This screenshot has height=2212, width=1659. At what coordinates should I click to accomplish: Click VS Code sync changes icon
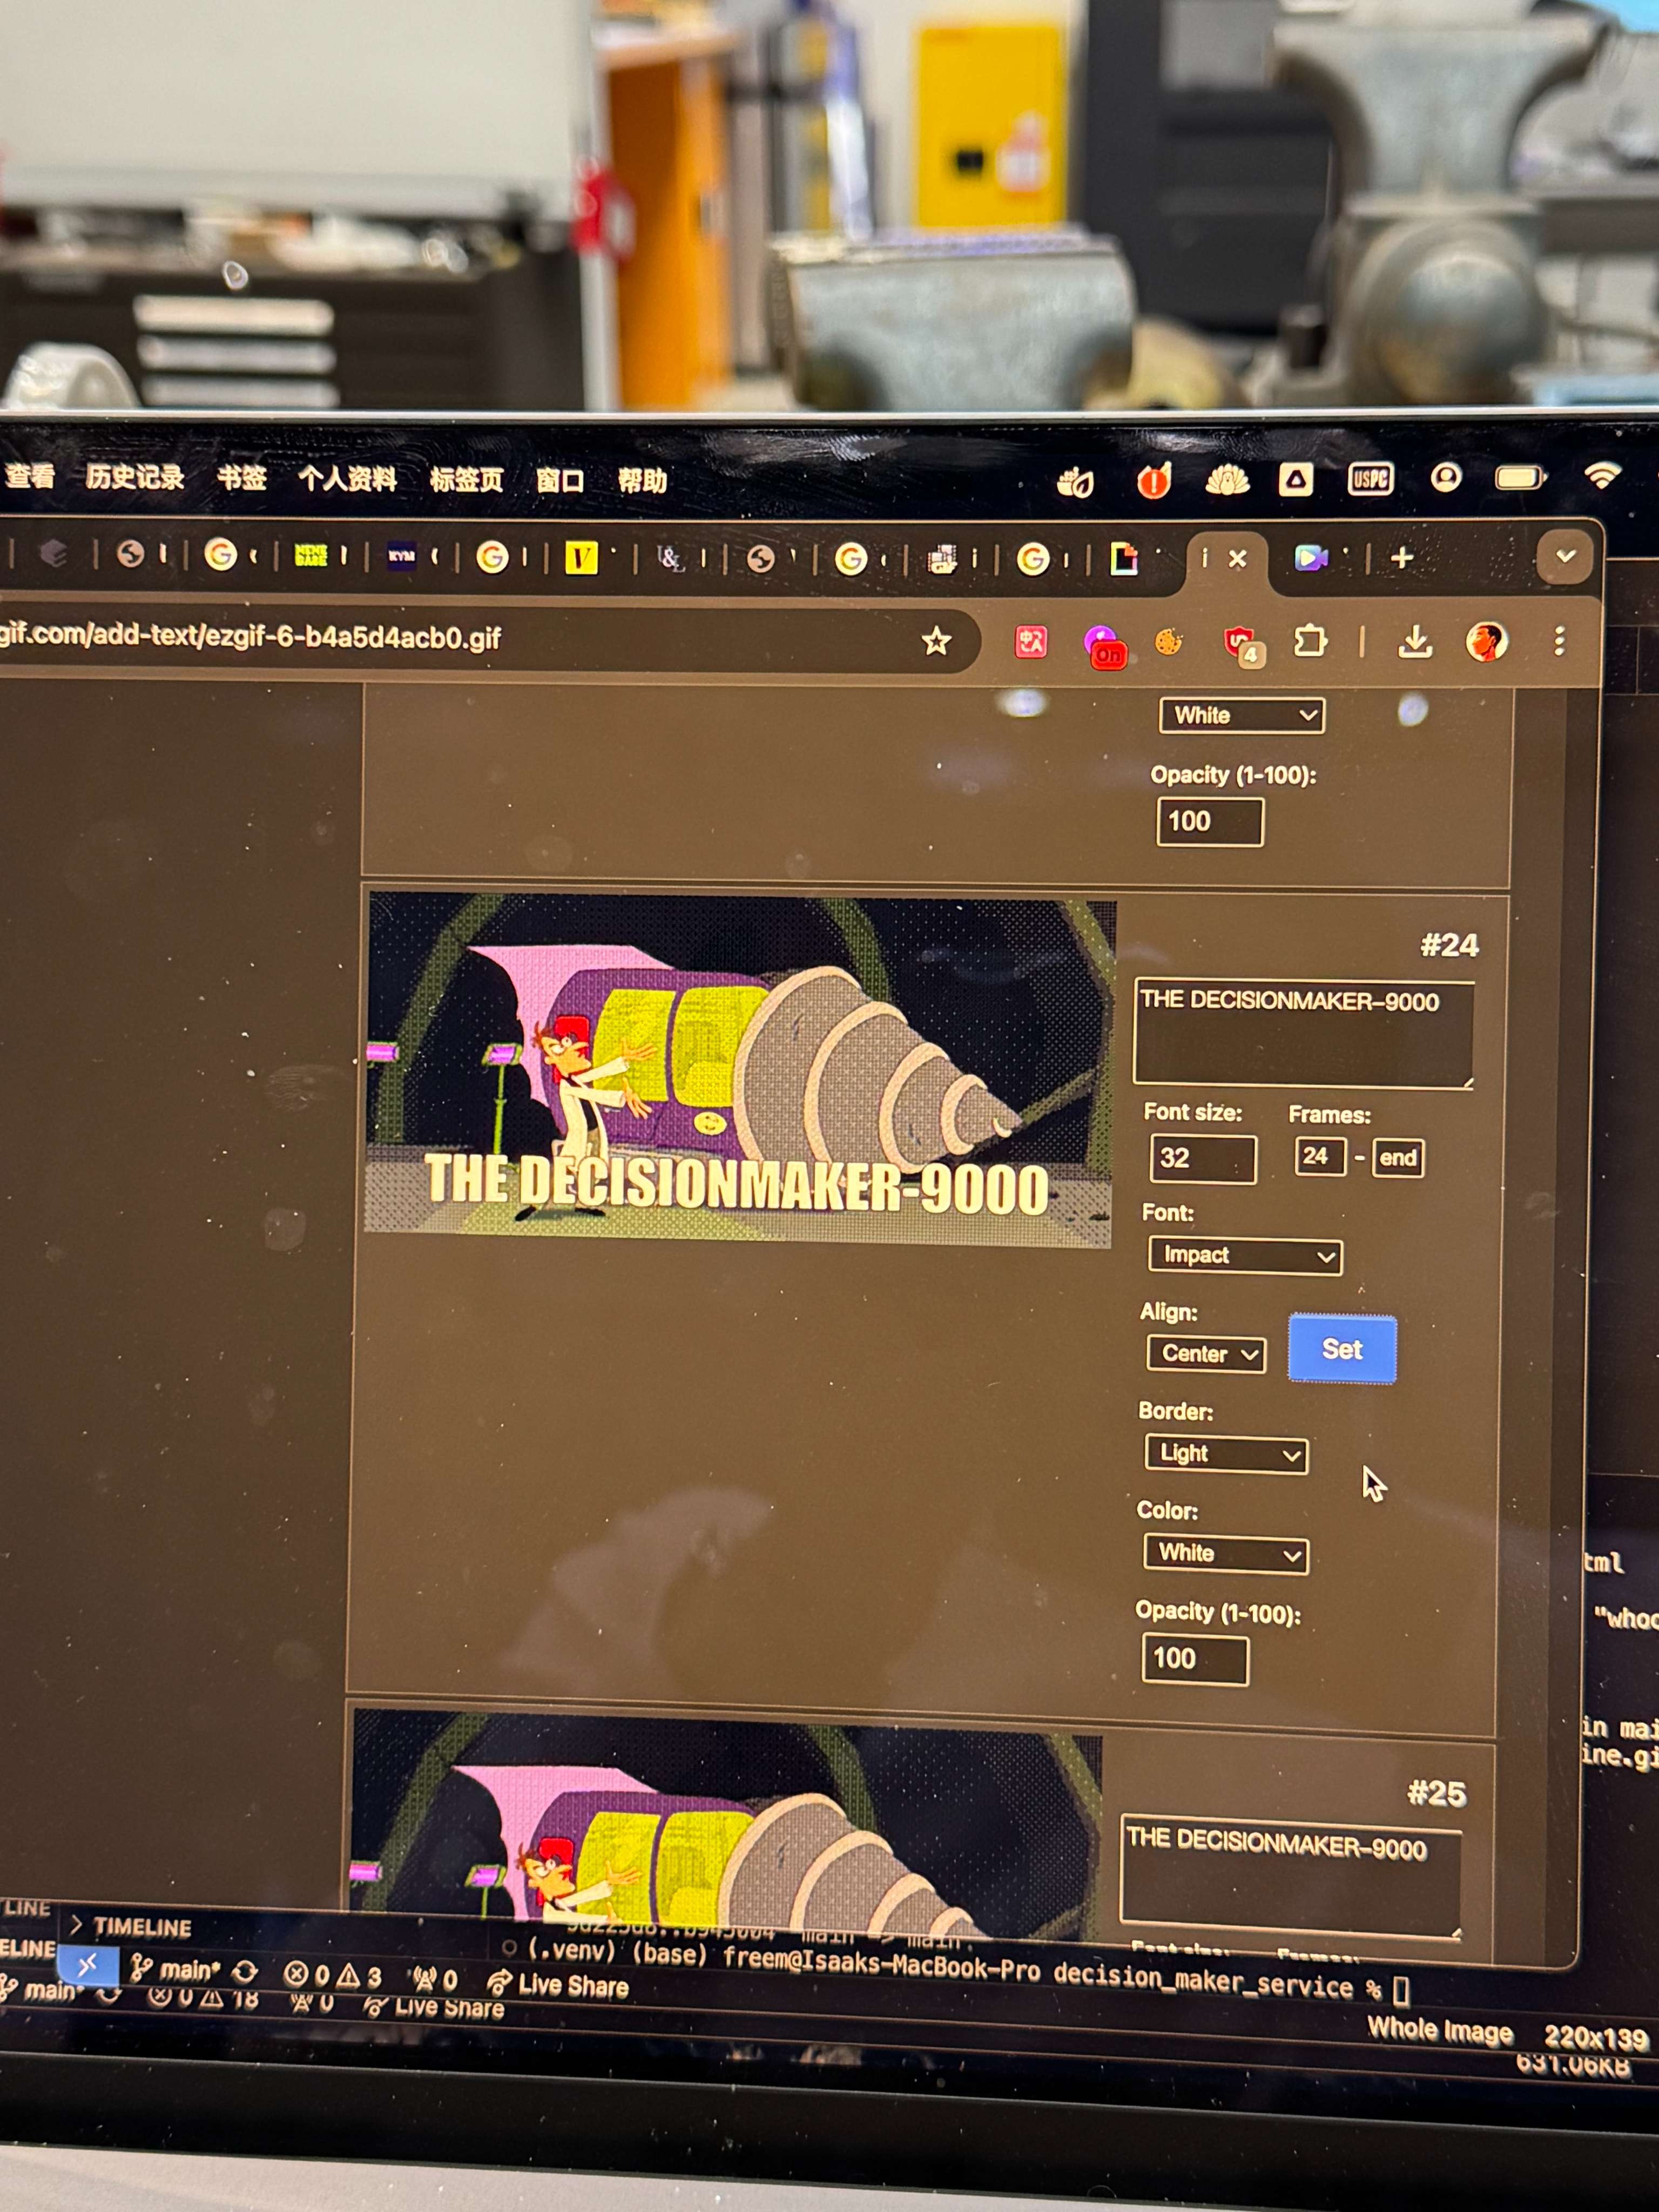click(x=245, y=1972)
